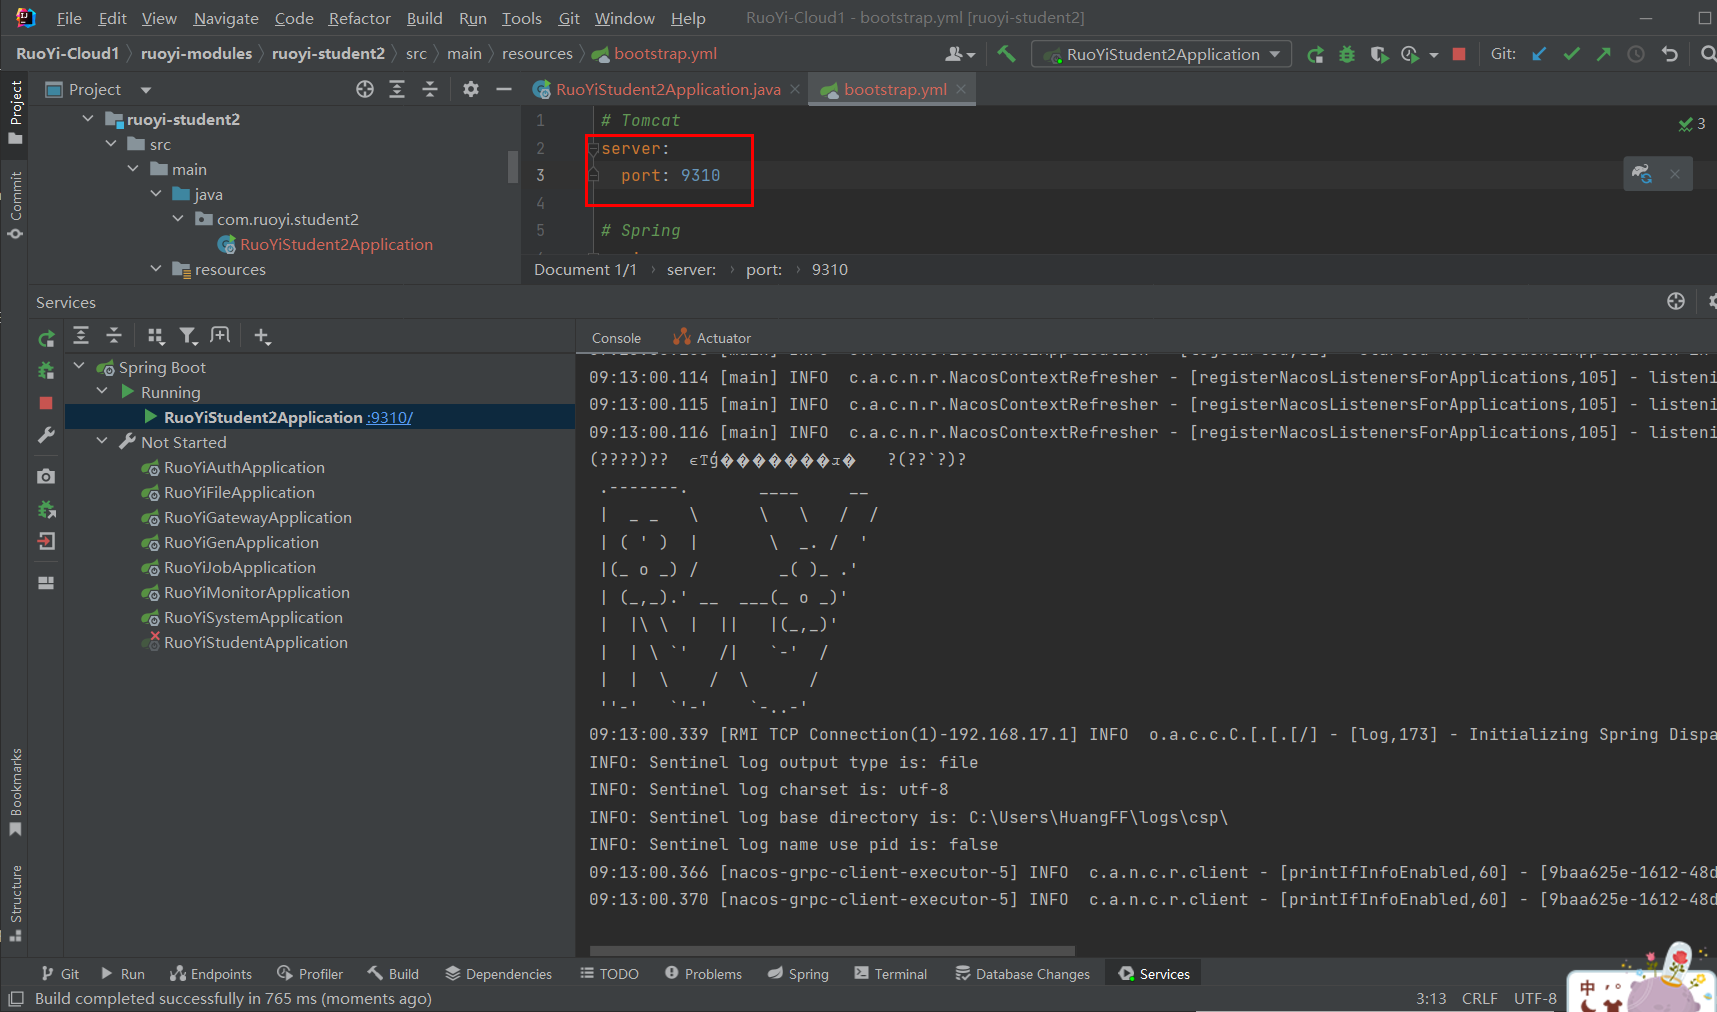Viewport: 1717px width, 1012px height.
Task: Open the Tools menu
Action: [x=521, y=18]
